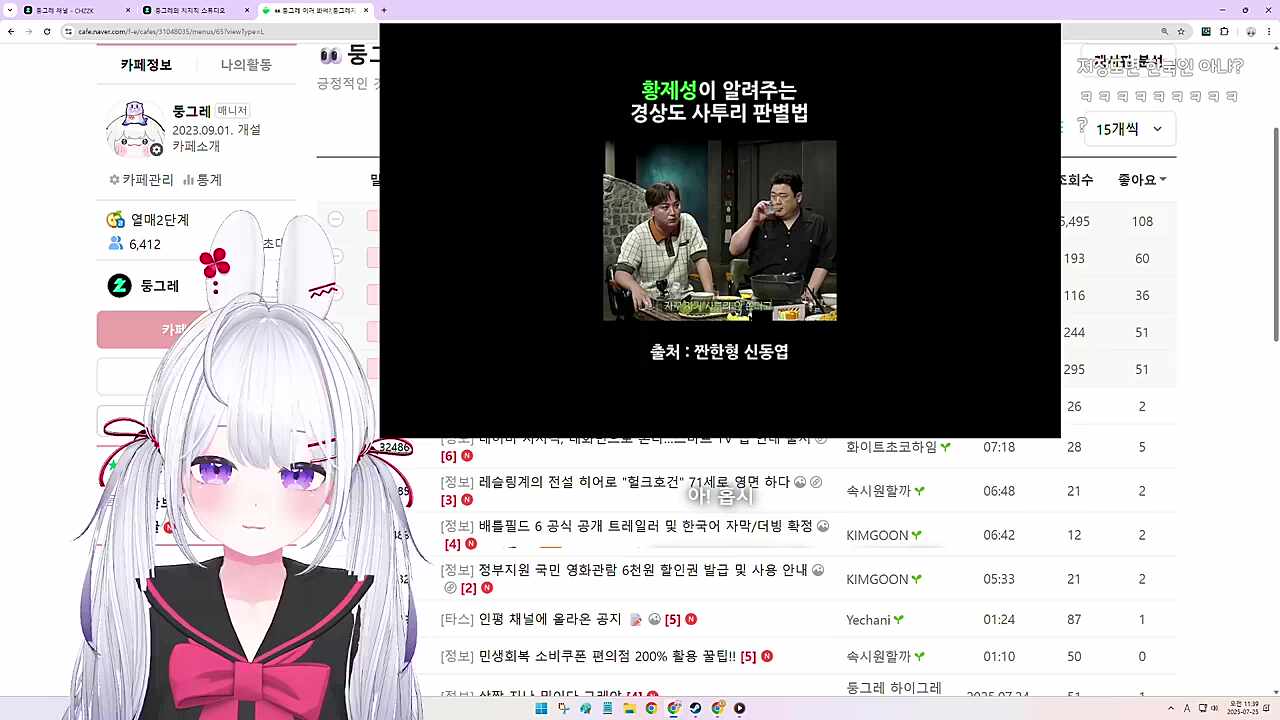This screenshot has height=720, width=1280.
Task: Show hidden system tray icons
Action: coord(1173,708)
